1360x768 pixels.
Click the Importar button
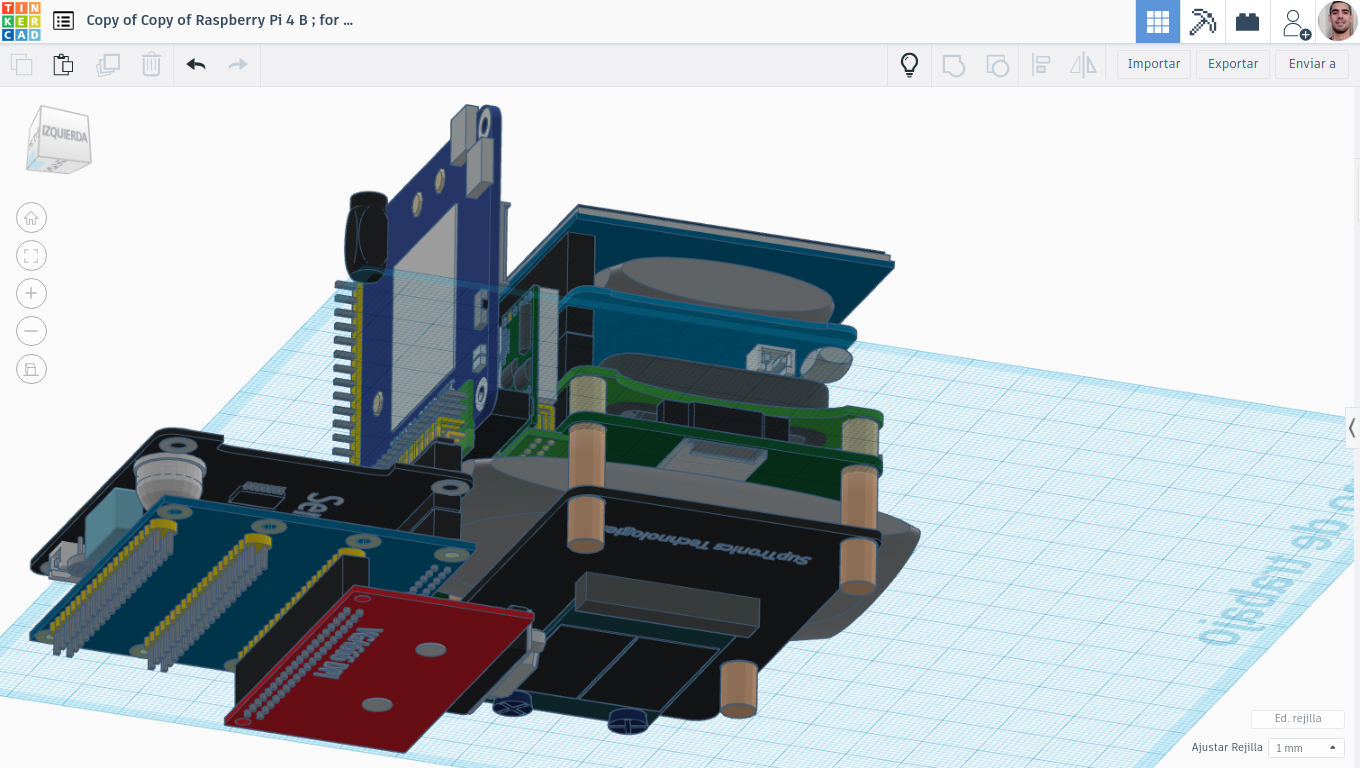[1154, 64]
